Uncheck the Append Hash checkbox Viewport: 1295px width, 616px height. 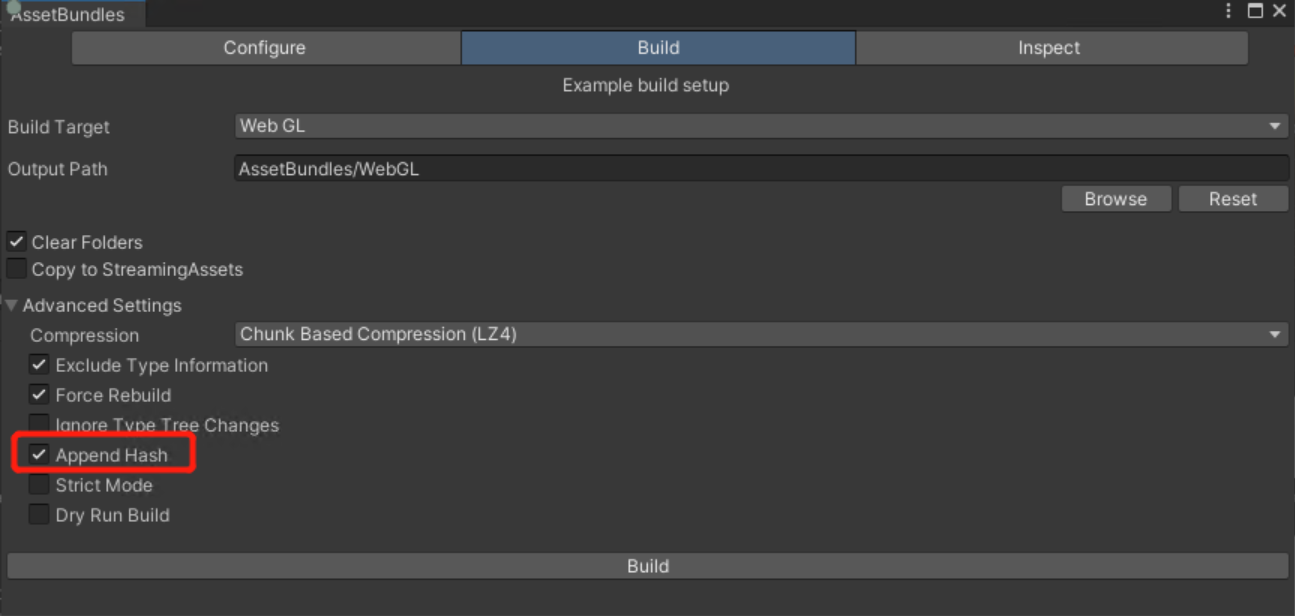[39, 455]
